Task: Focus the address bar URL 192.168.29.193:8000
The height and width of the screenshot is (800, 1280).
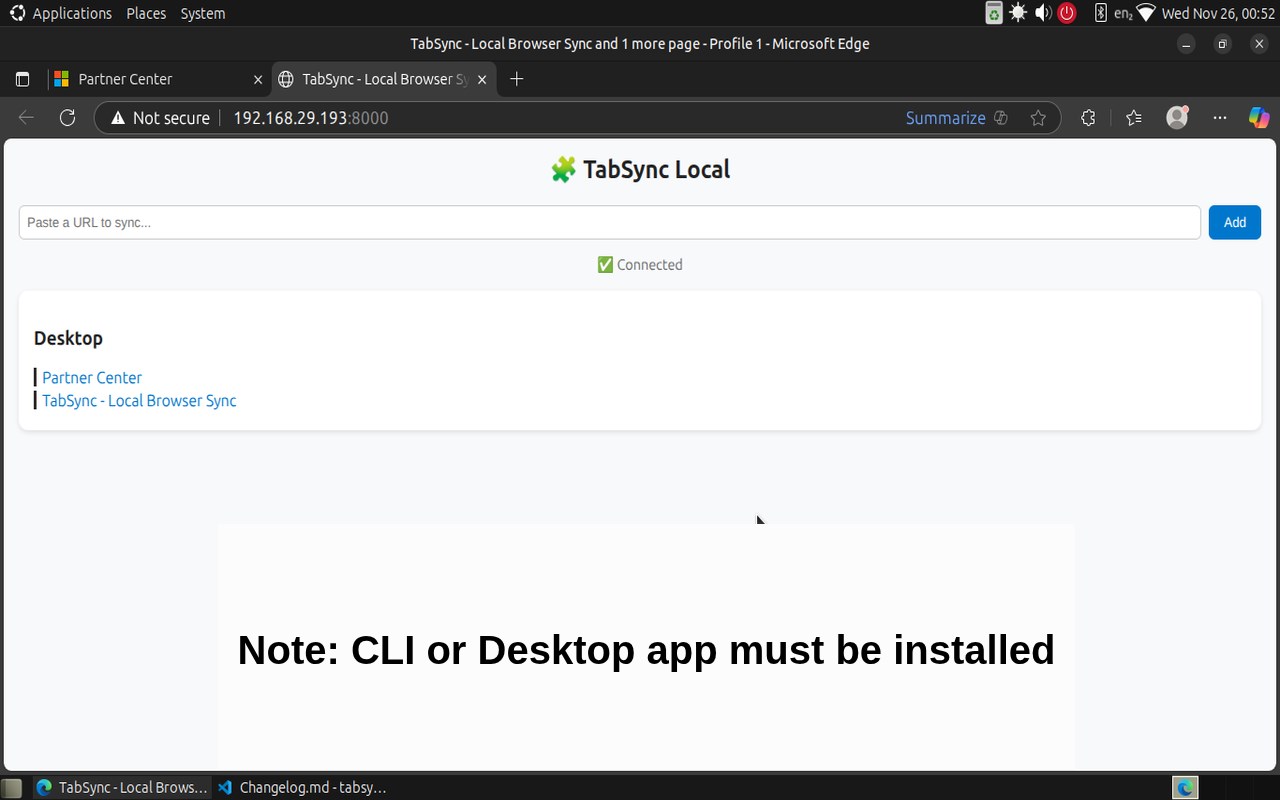Action: coord(311,118)
